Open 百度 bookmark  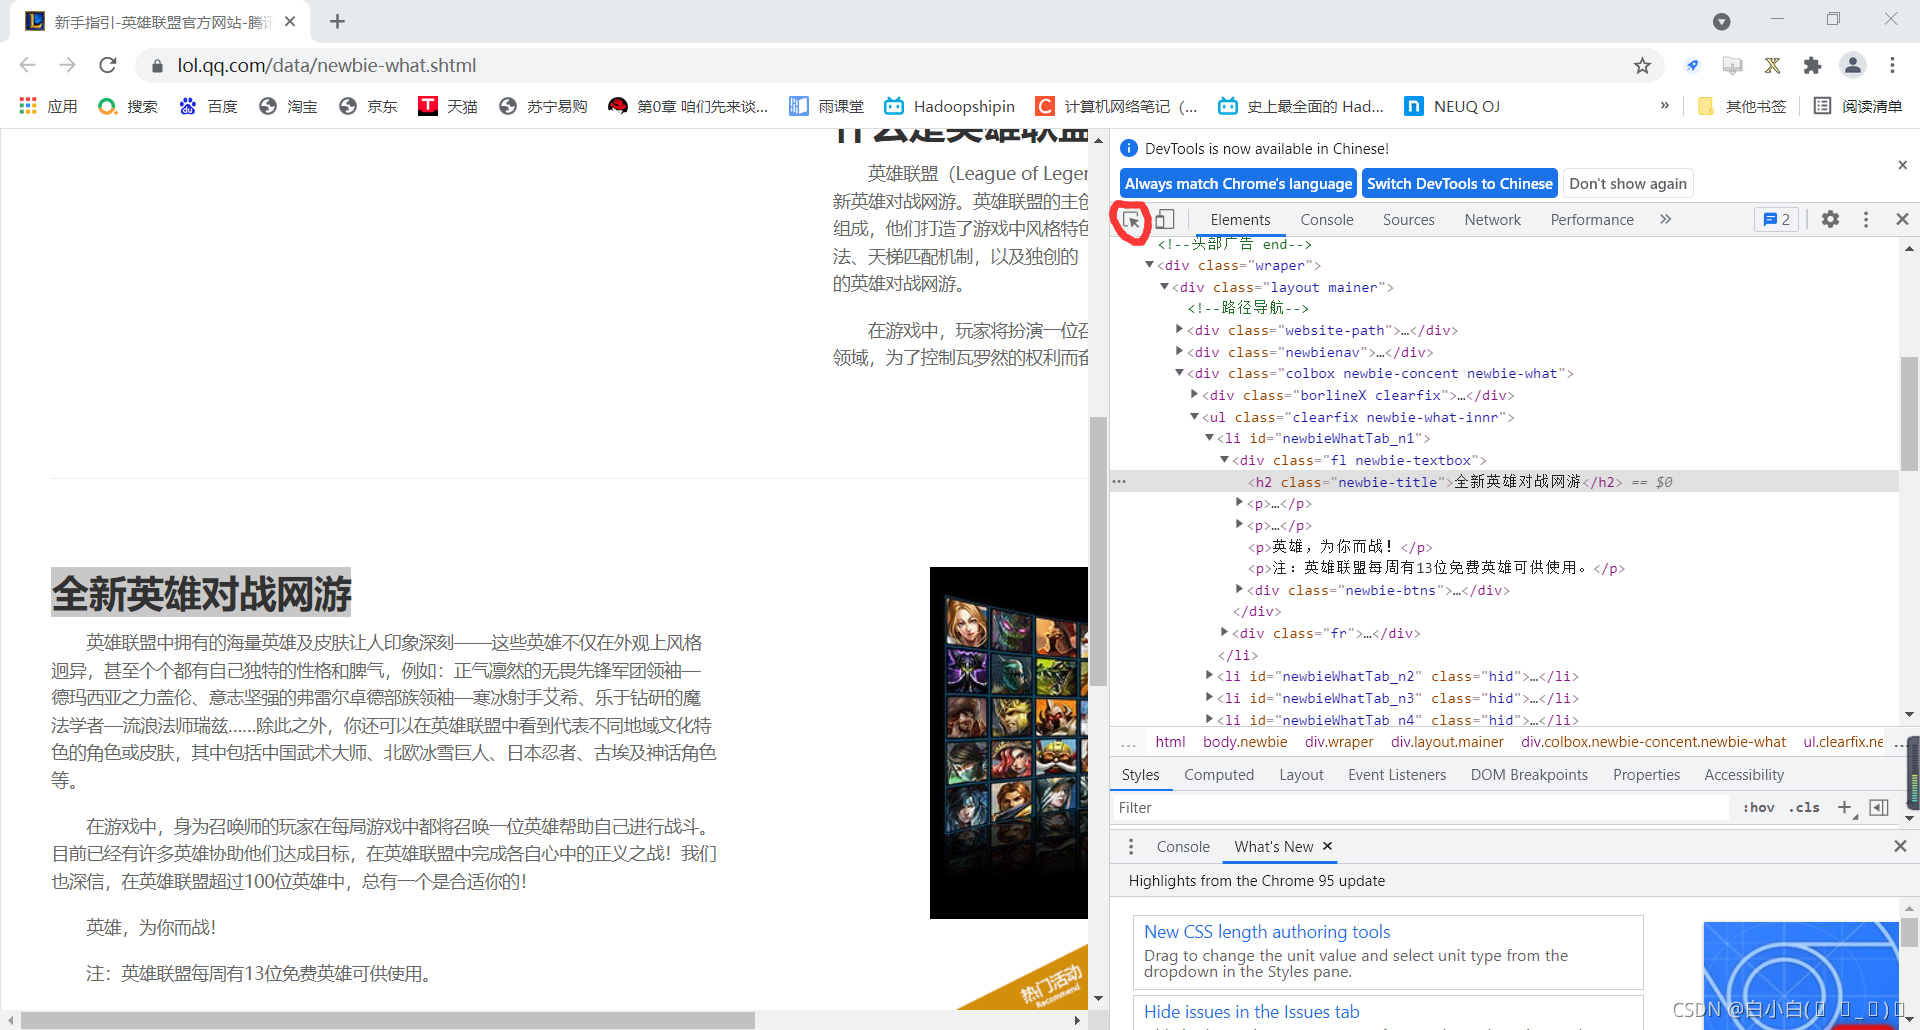click(208, 106)
